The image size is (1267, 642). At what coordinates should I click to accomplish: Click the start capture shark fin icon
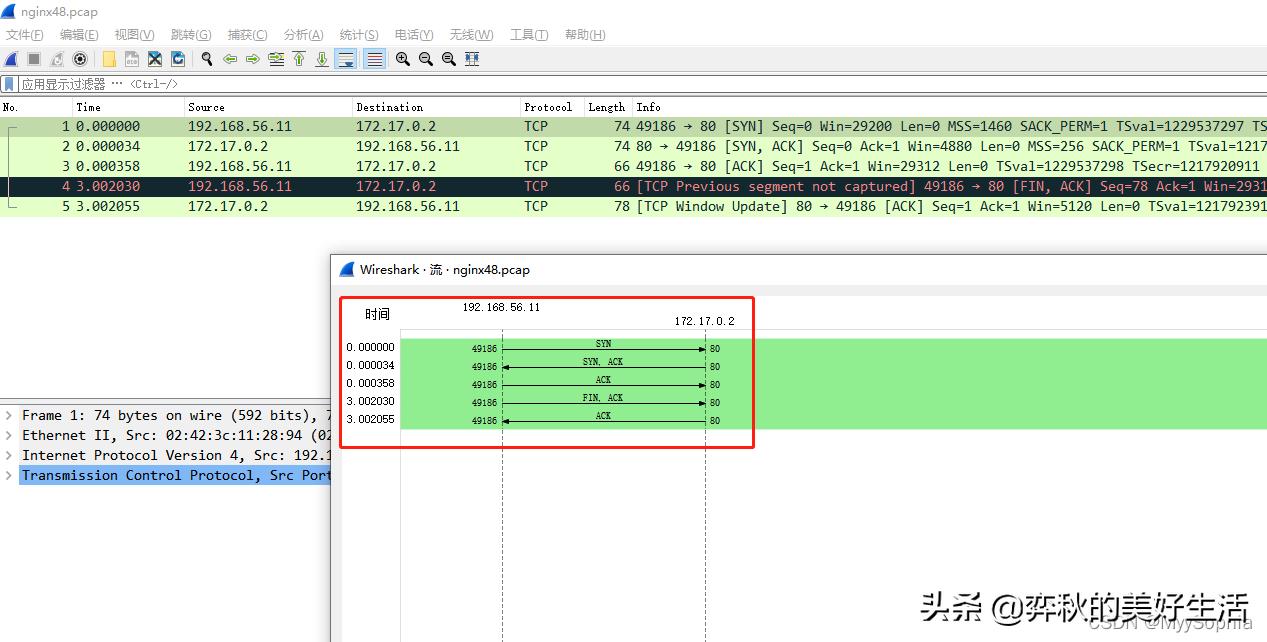11,59
